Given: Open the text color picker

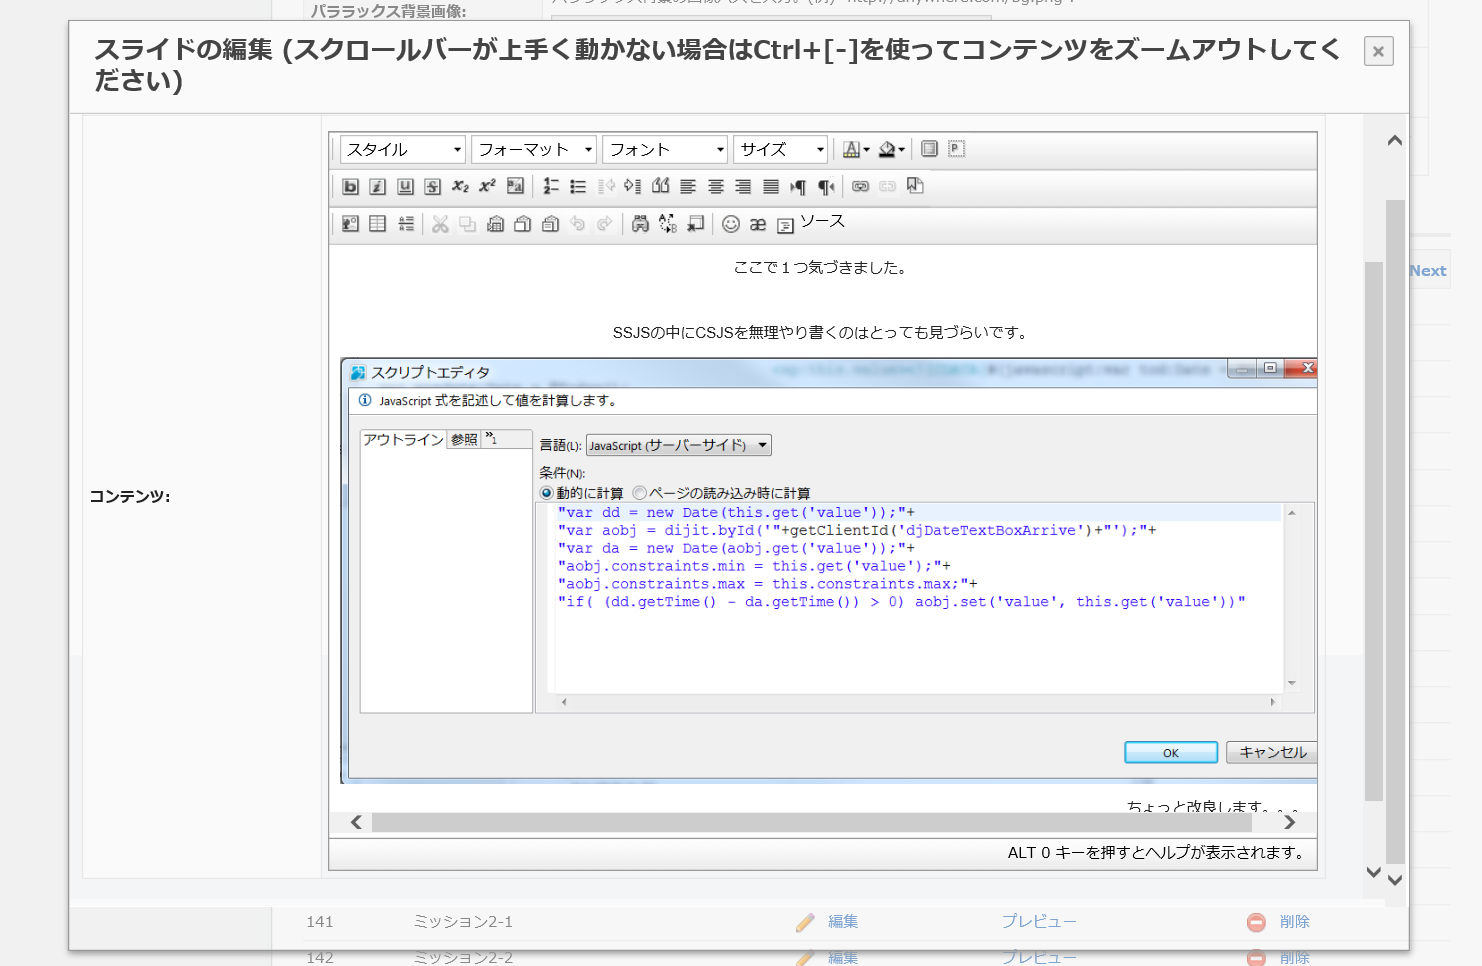Looking at the screenshot, I should (856, 149).
